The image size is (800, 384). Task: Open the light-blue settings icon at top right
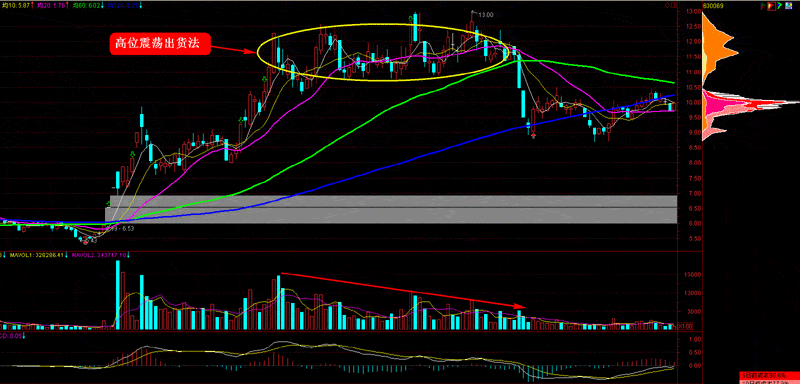[x=788, y=6]
